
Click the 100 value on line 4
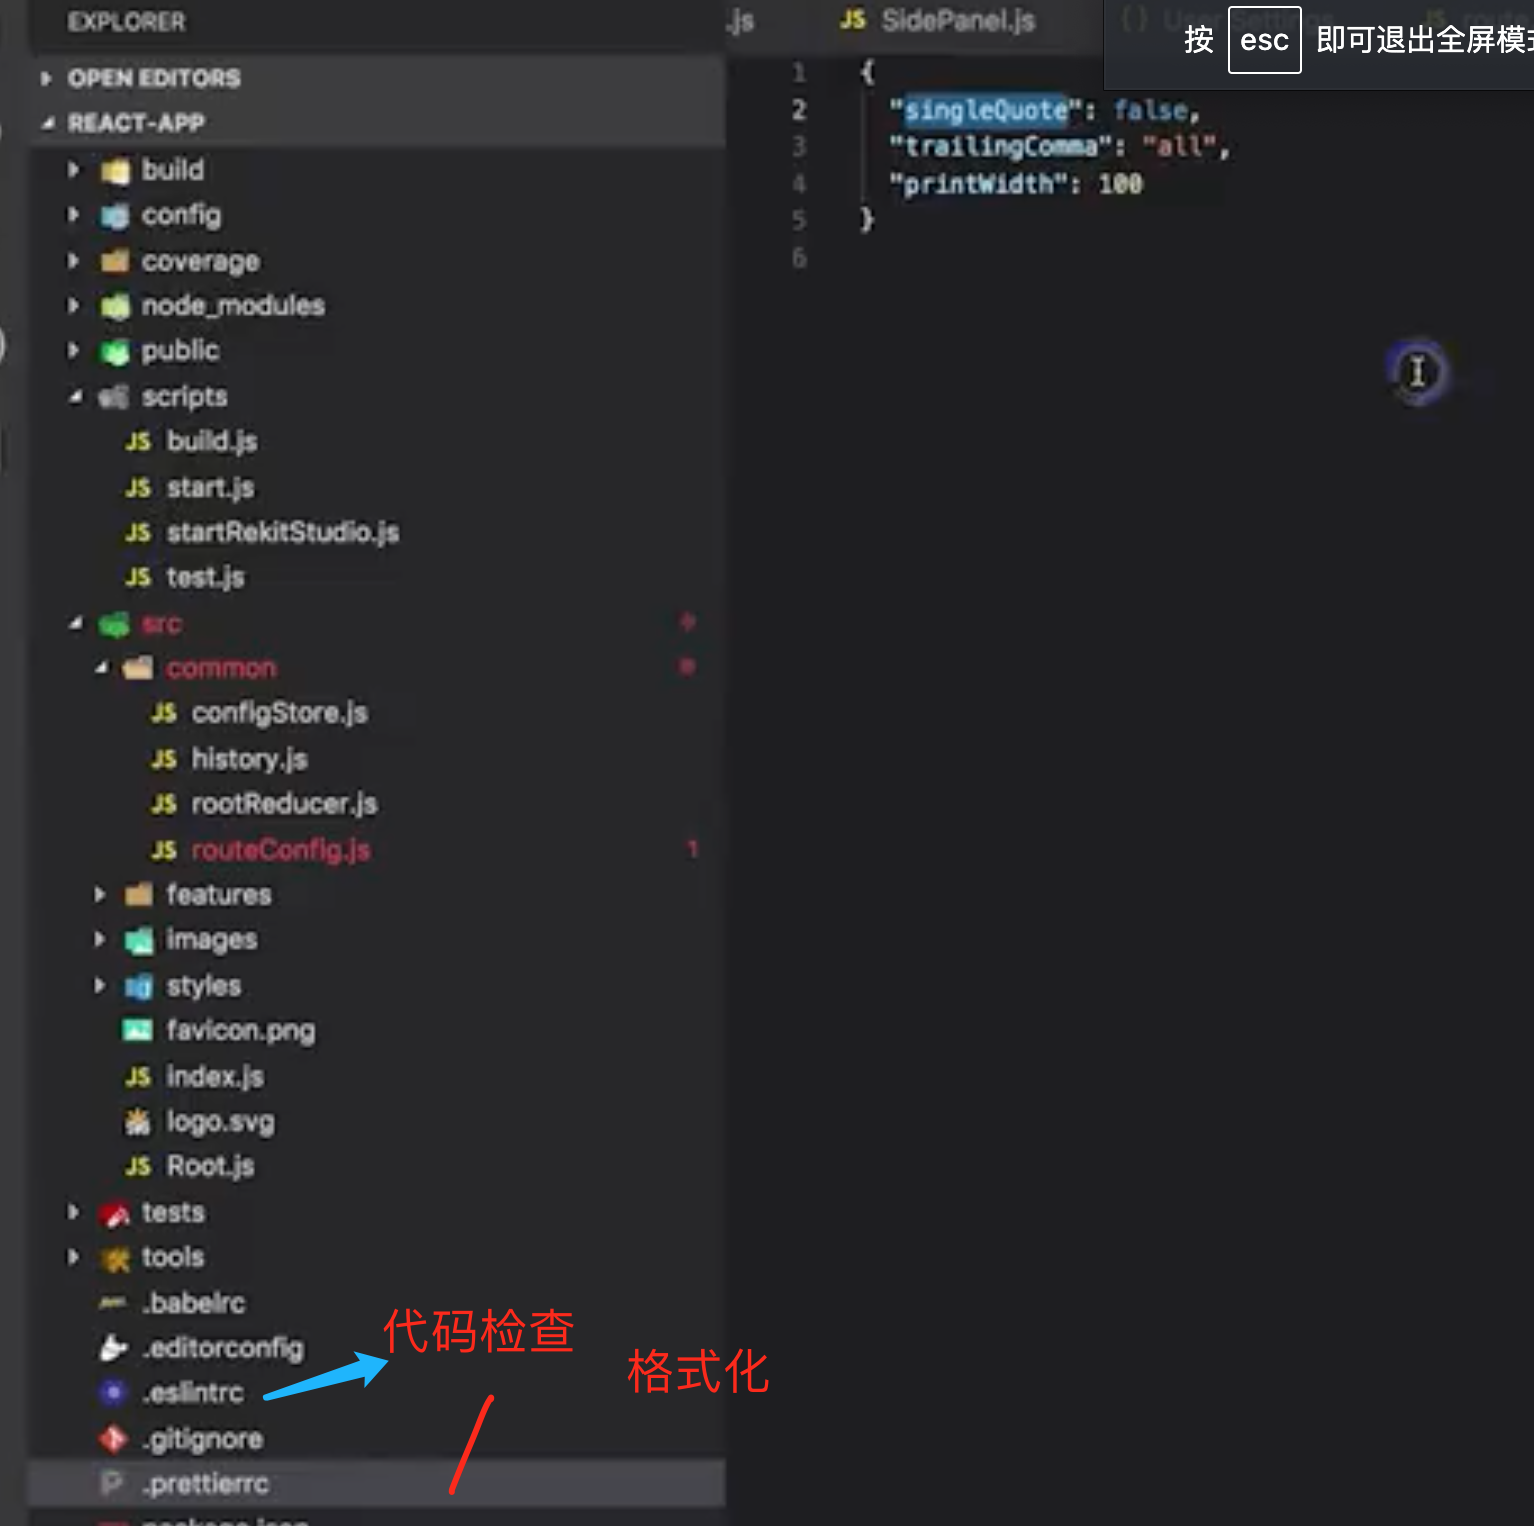point(1120,185)
